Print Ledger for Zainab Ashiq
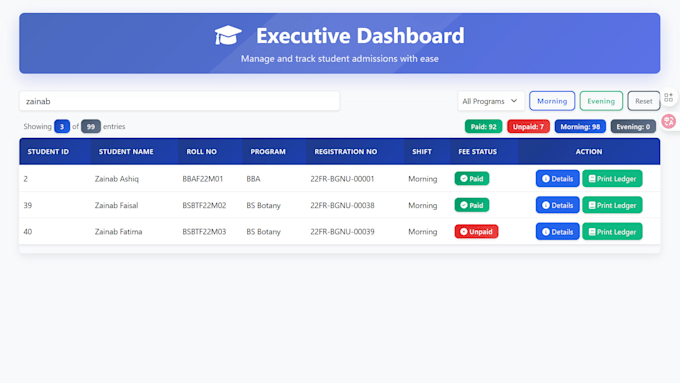This screenshot has height=383, width=680. 612,179
